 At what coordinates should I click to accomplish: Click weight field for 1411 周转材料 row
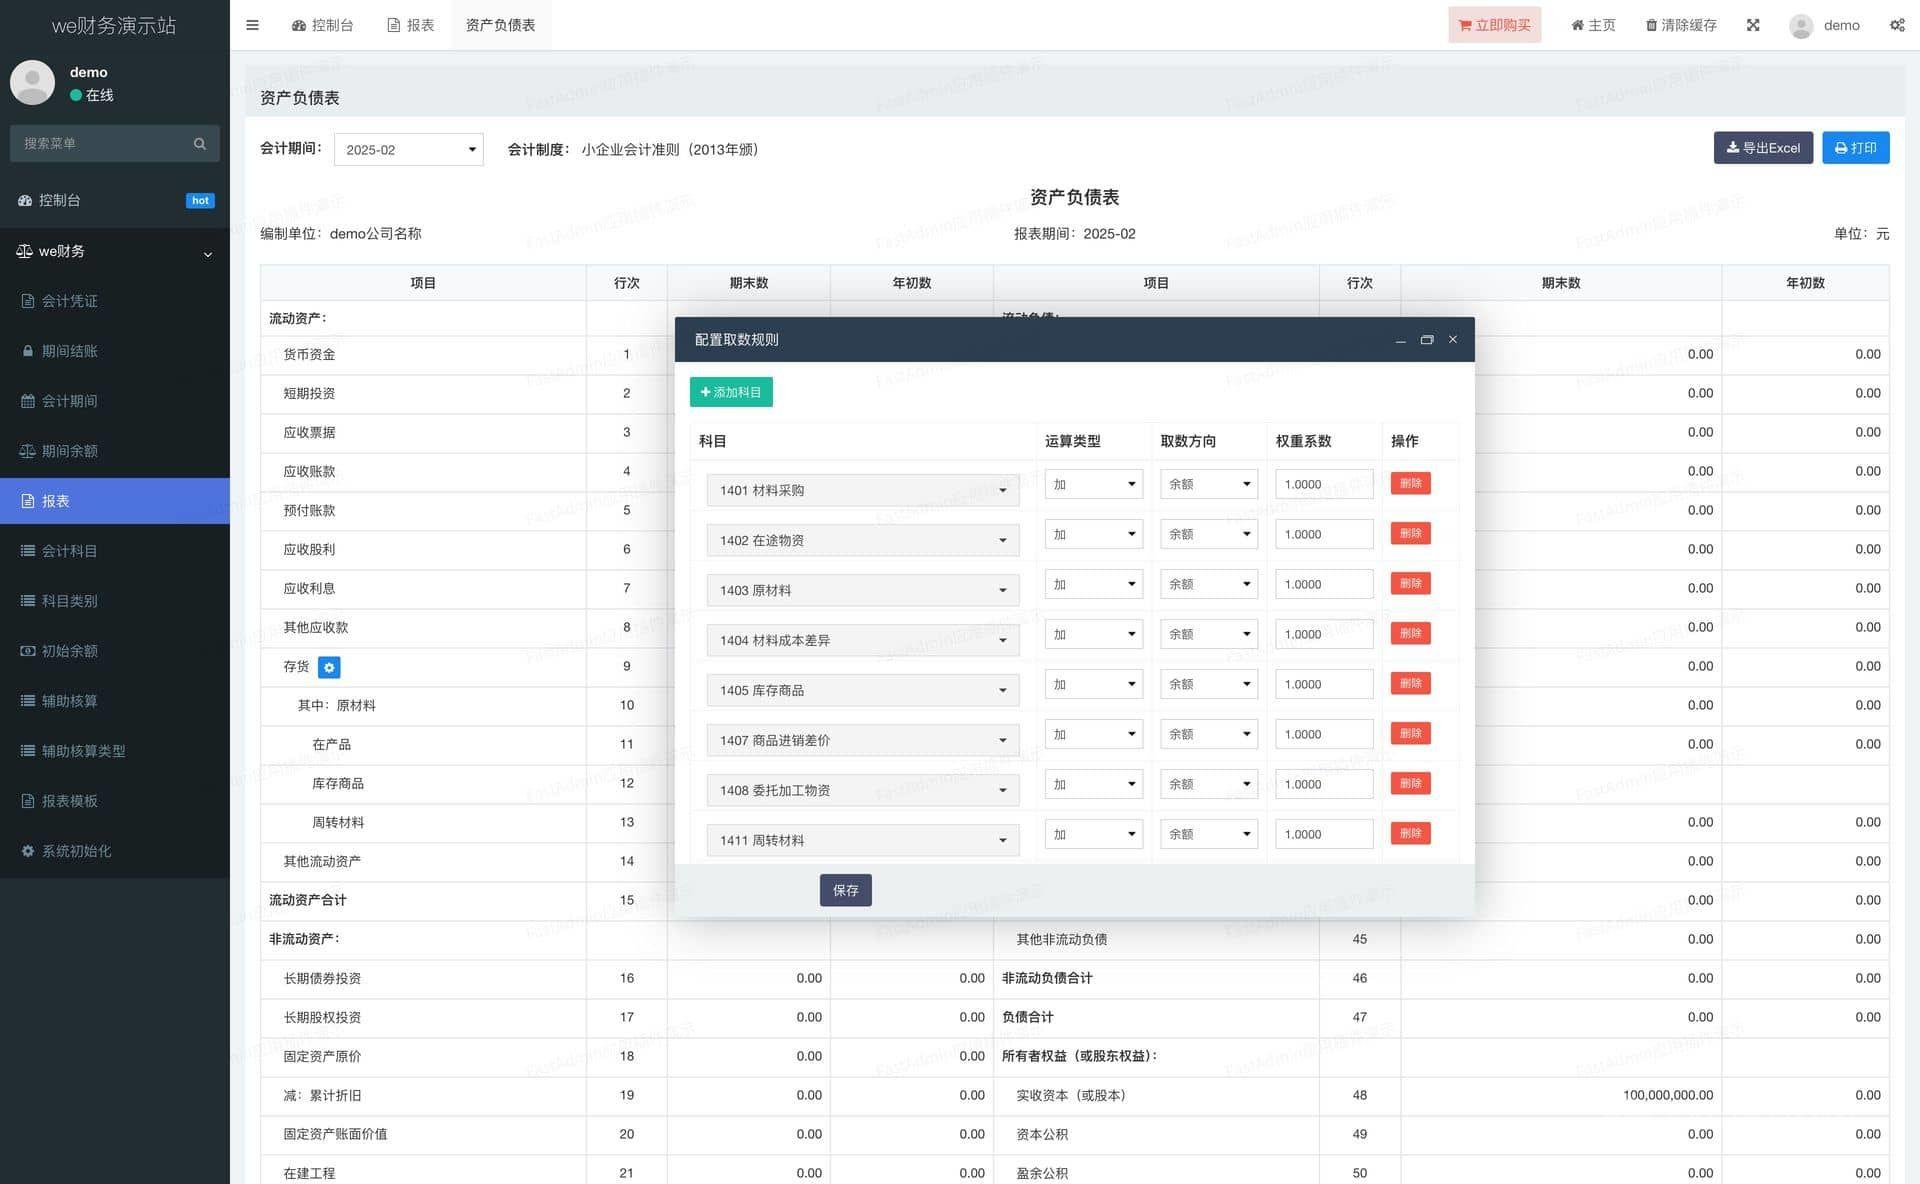pos(1323,834)
